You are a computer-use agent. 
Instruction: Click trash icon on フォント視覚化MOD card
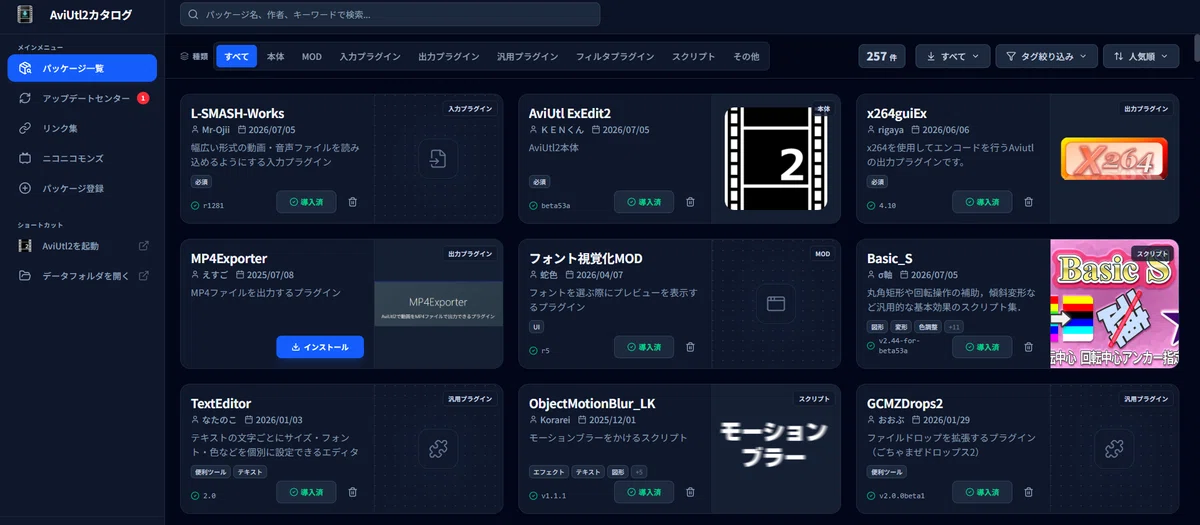690,347
